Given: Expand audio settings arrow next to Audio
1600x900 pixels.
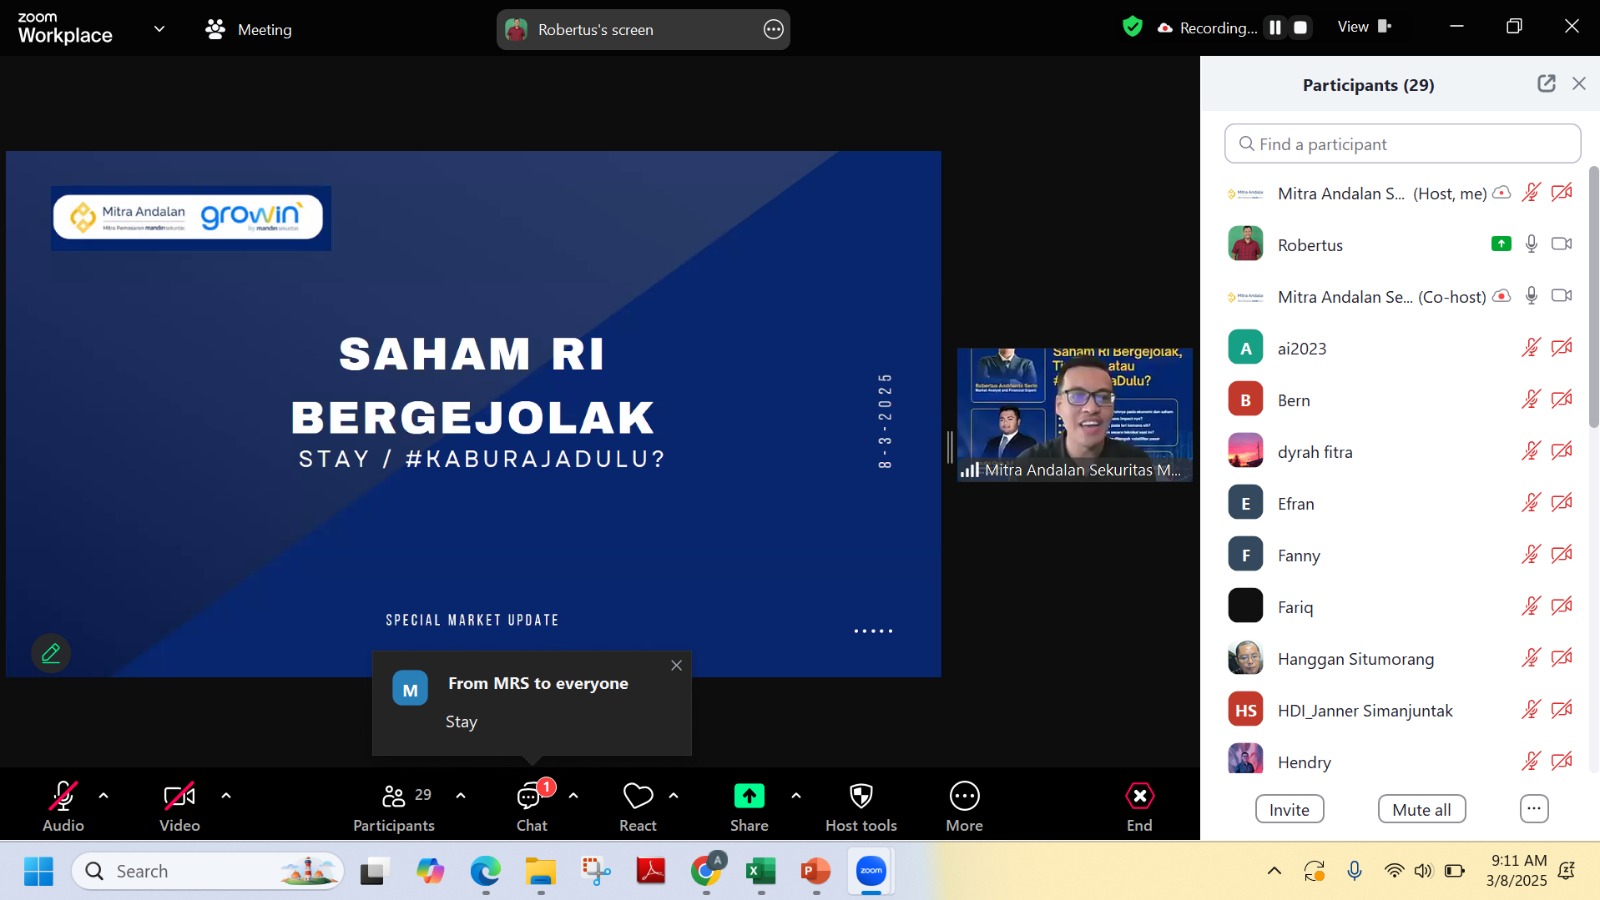Looking at the screenshot, I should pyautogui.click(x=104, y=796).
